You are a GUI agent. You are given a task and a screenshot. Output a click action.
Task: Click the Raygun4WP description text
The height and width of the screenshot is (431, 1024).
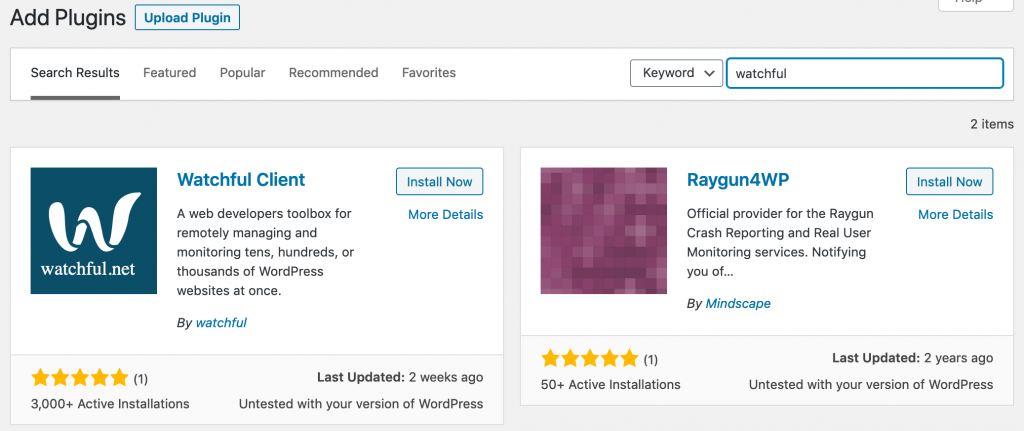(780, 242)
